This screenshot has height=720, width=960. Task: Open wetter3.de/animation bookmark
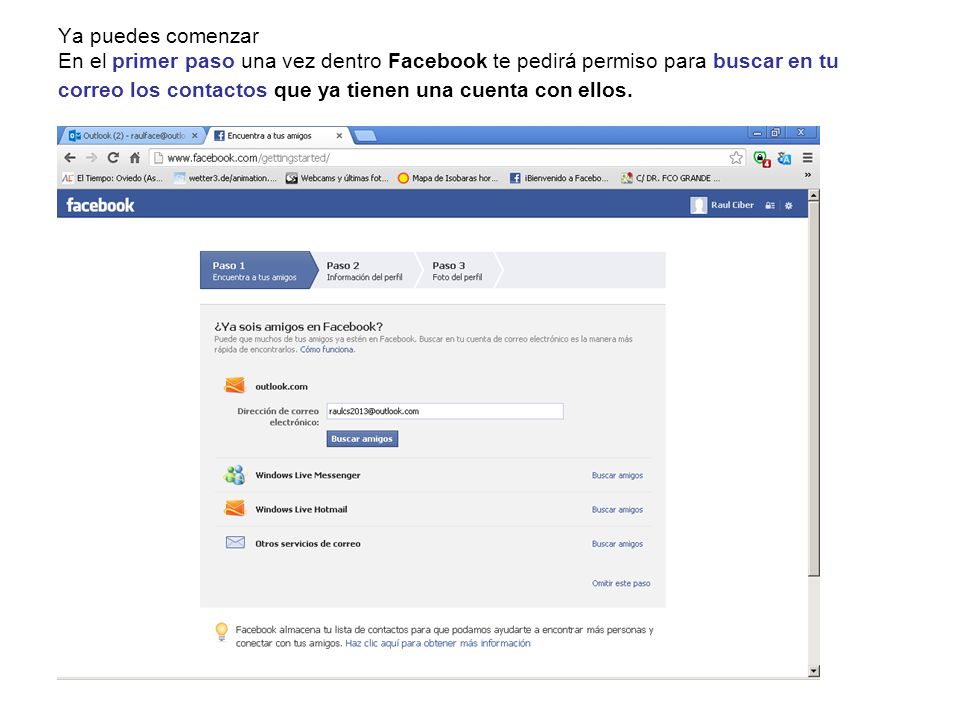225,178
